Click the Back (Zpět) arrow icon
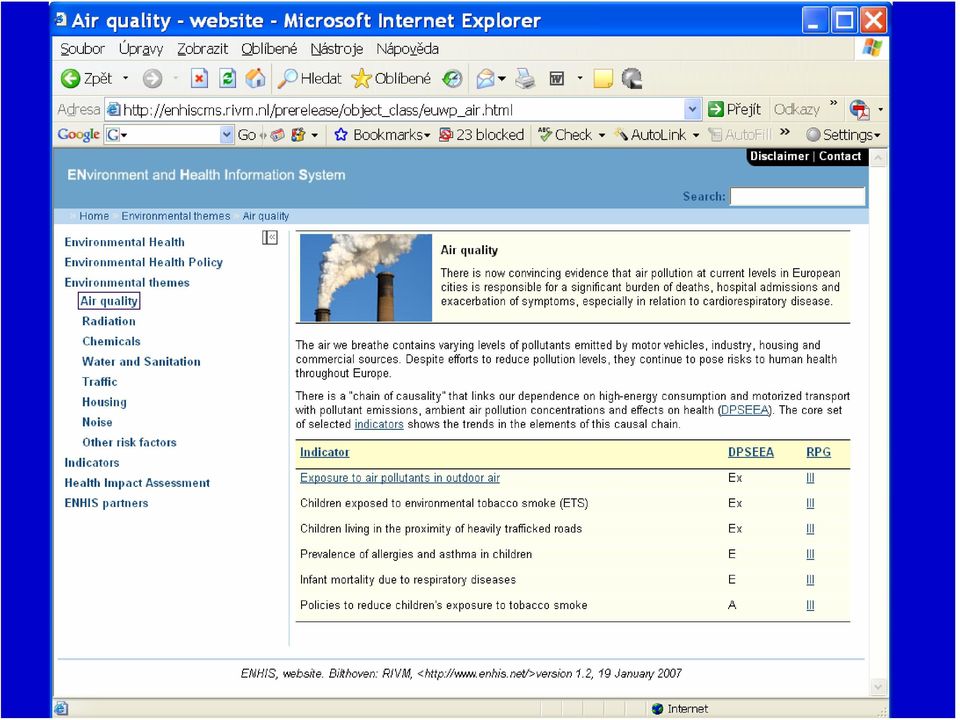 coord(70,78)
